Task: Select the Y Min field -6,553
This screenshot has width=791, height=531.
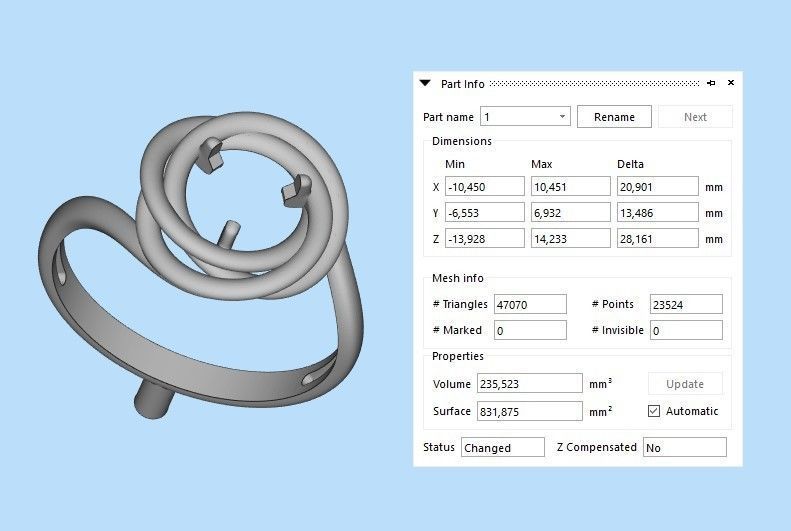Action: click(484, 213)
